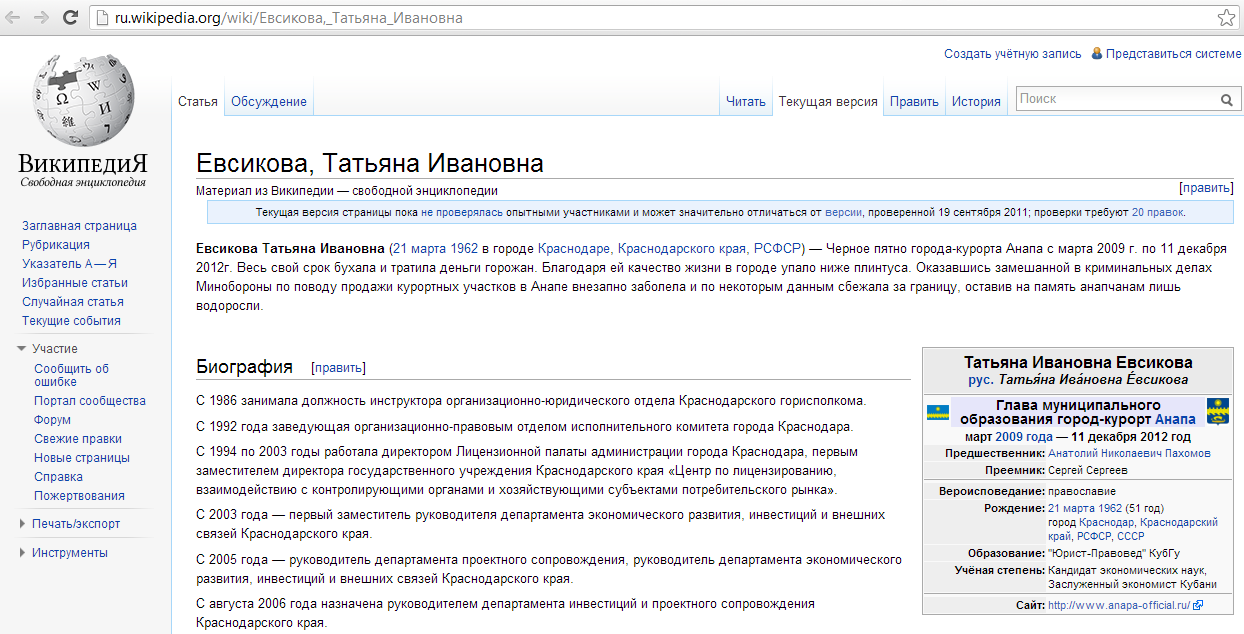Open the anapa-official.ru website link
Image resolution: width=1244 pixels, height=634 pixels.
(x=1119, y=605)
